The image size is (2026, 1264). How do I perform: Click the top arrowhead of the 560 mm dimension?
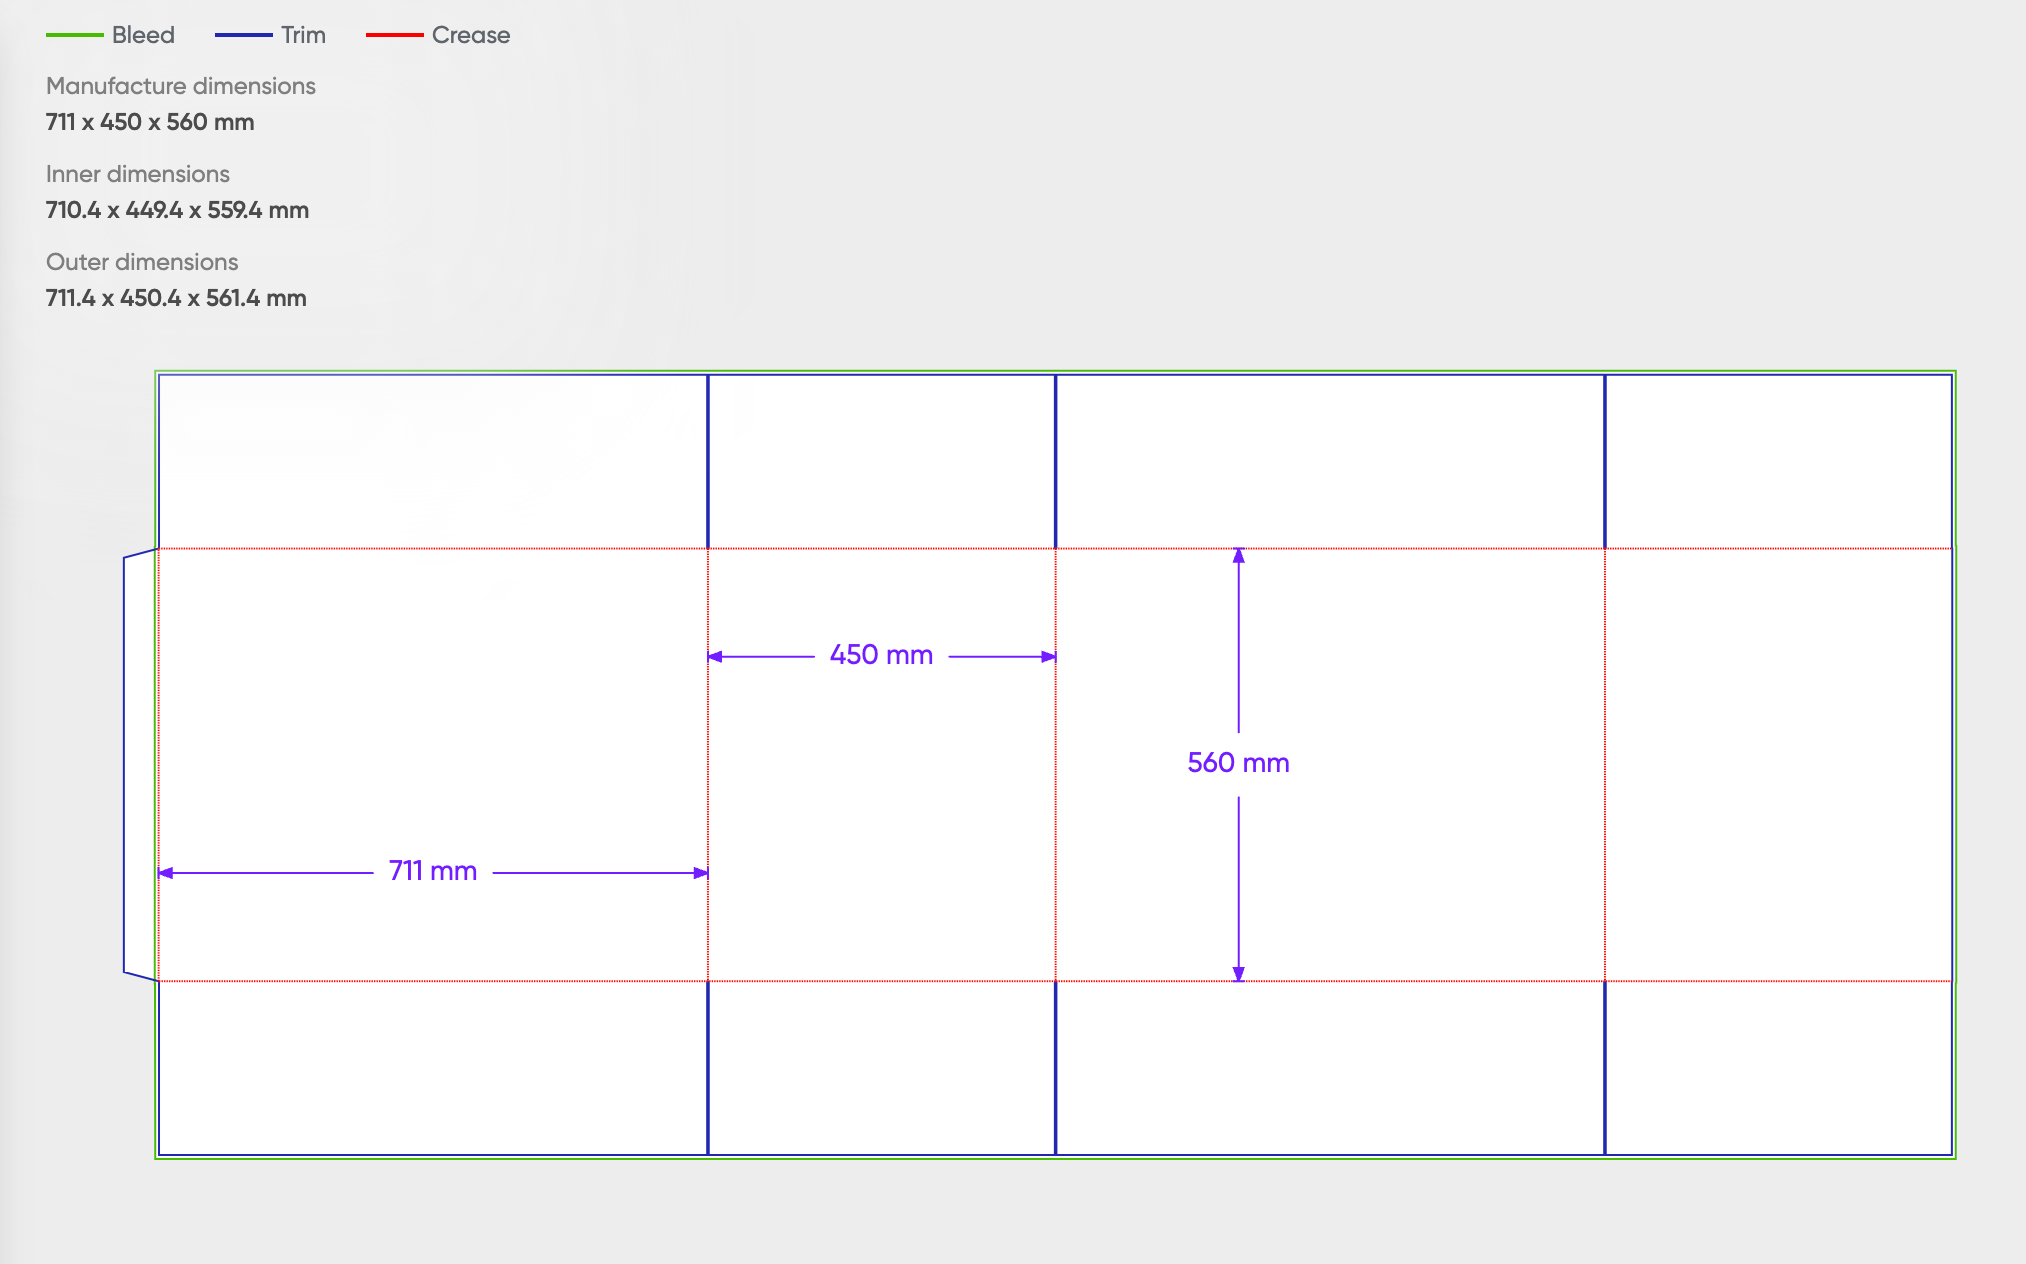pos(1238,556)
